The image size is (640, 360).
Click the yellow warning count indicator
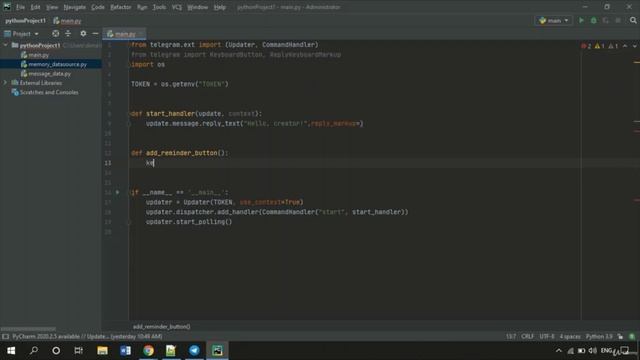click(599, 46)
